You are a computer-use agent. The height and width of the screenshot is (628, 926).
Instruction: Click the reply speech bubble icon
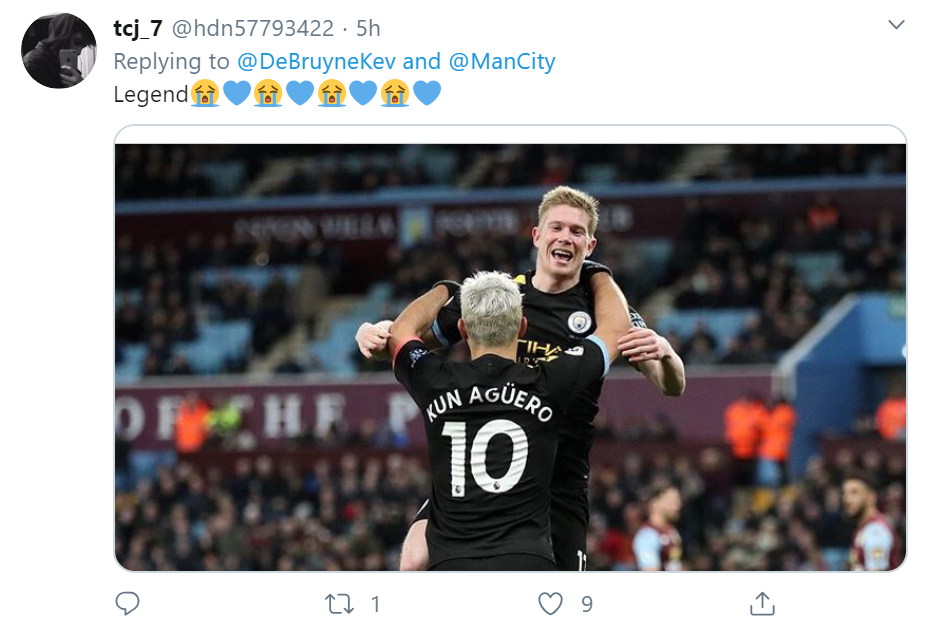(x=127, y=603)
